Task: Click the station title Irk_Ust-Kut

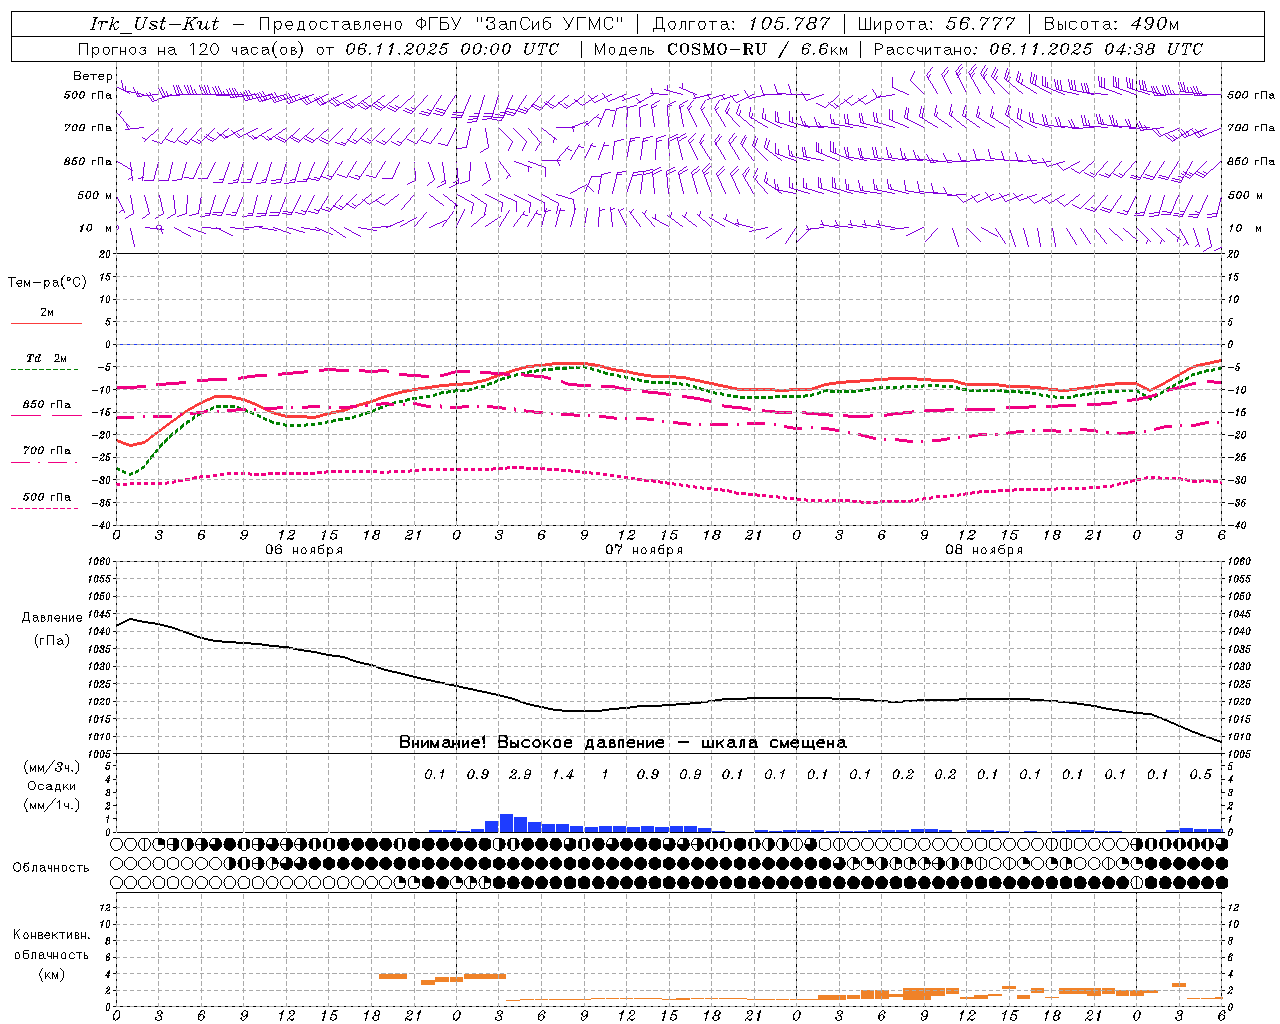Action: pos(154,24)
